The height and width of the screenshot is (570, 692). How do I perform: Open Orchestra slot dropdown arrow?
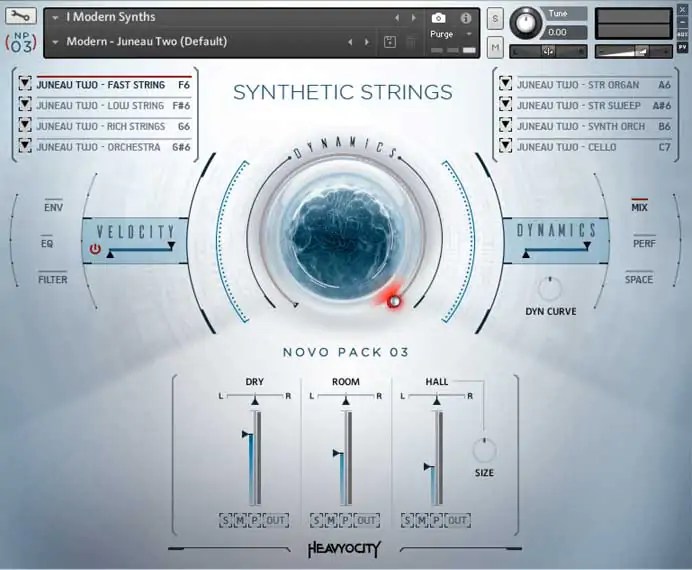pyautogui.click(x=25, y=146)
